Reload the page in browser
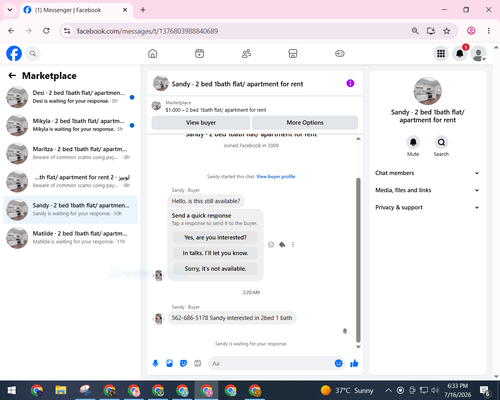The image size is (500, 400). pyautogui.click(x=46, y=31)
